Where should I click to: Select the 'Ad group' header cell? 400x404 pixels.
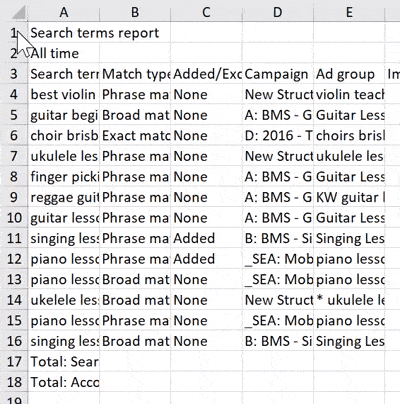349,74
